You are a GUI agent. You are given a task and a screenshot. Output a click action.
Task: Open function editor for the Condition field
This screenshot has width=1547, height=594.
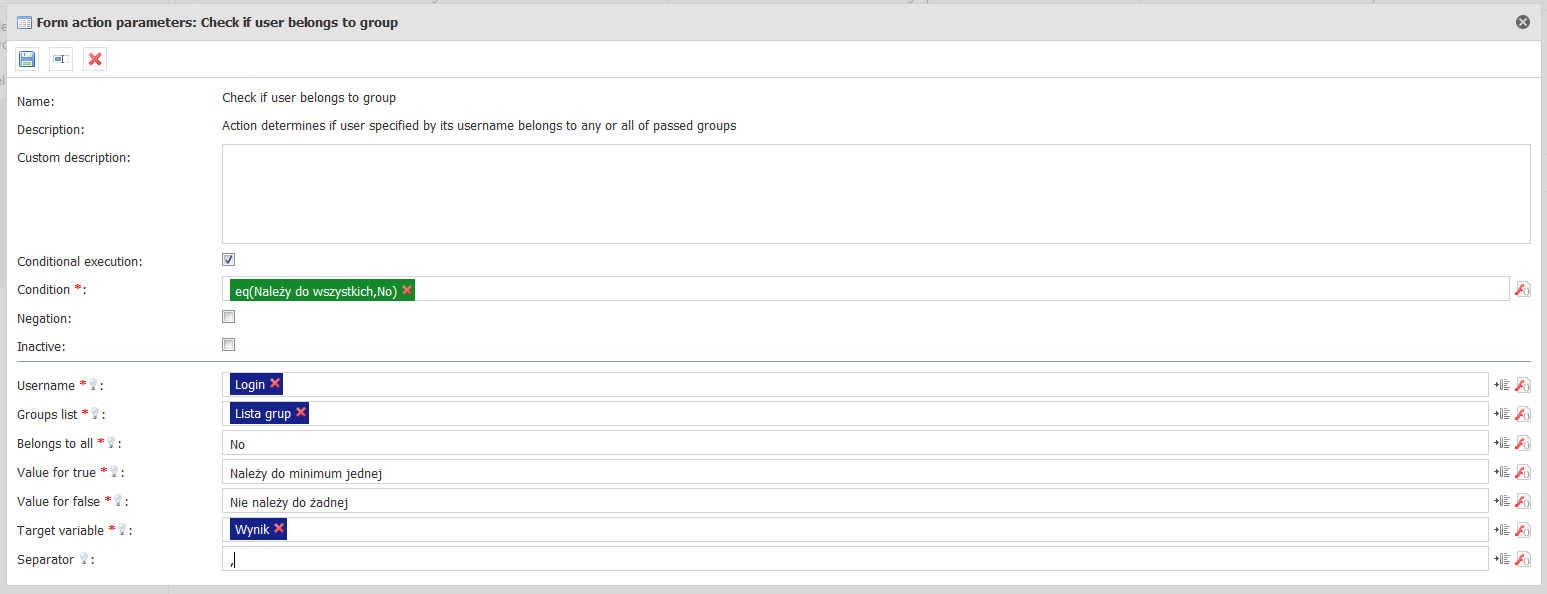[x=1522, y=289]
